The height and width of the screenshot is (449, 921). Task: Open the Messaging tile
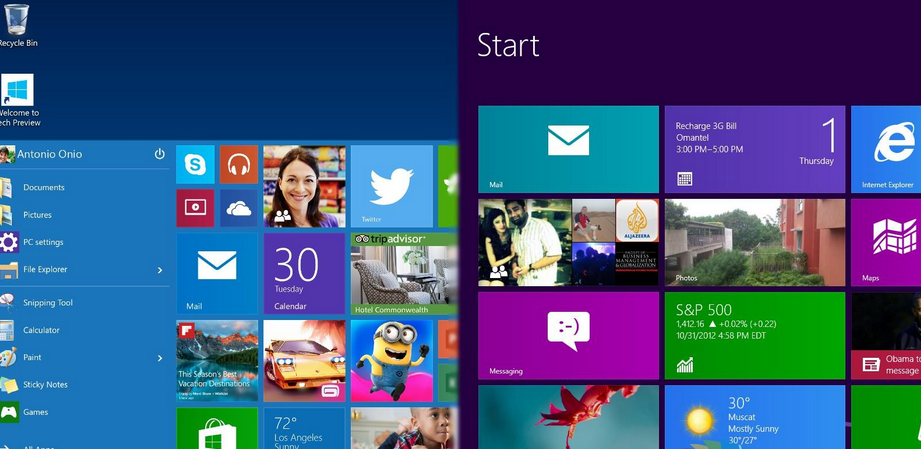[569, 336]
